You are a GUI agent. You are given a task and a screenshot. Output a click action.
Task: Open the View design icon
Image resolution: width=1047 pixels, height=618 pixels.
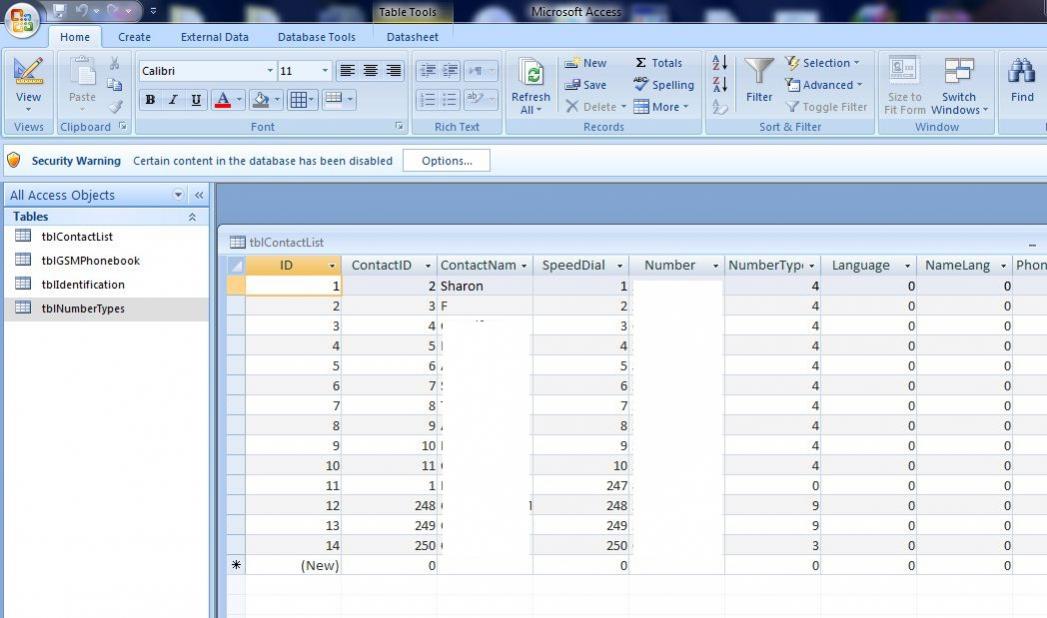(x=28, y=71)
